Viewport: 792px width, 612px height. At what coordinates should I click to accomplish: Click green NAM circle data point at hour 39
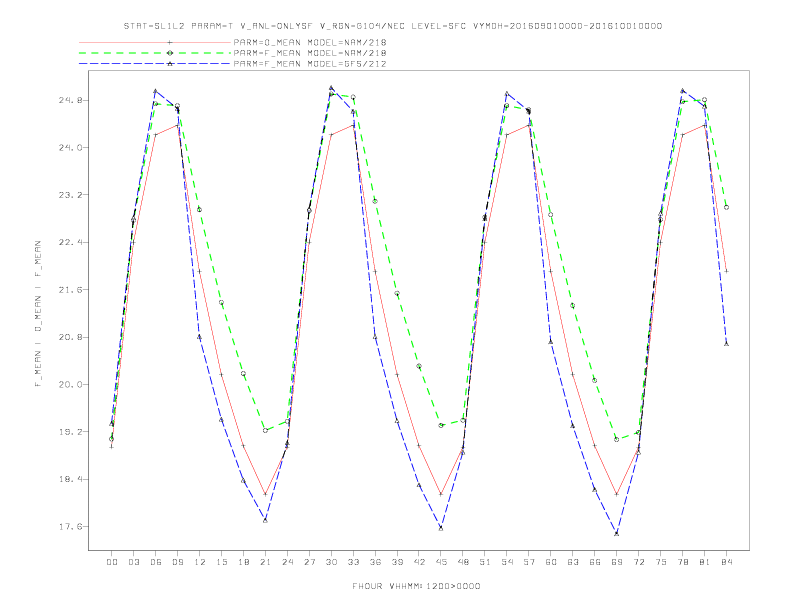coord(397,293)
